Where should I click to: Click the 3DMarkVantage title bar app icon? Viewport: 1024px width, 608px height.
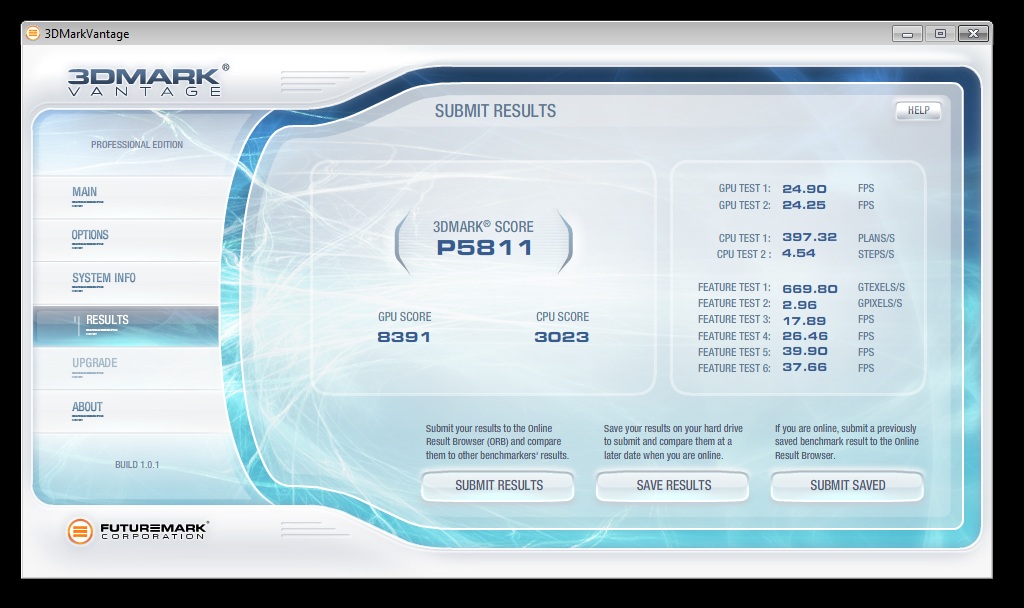point(33,33)
